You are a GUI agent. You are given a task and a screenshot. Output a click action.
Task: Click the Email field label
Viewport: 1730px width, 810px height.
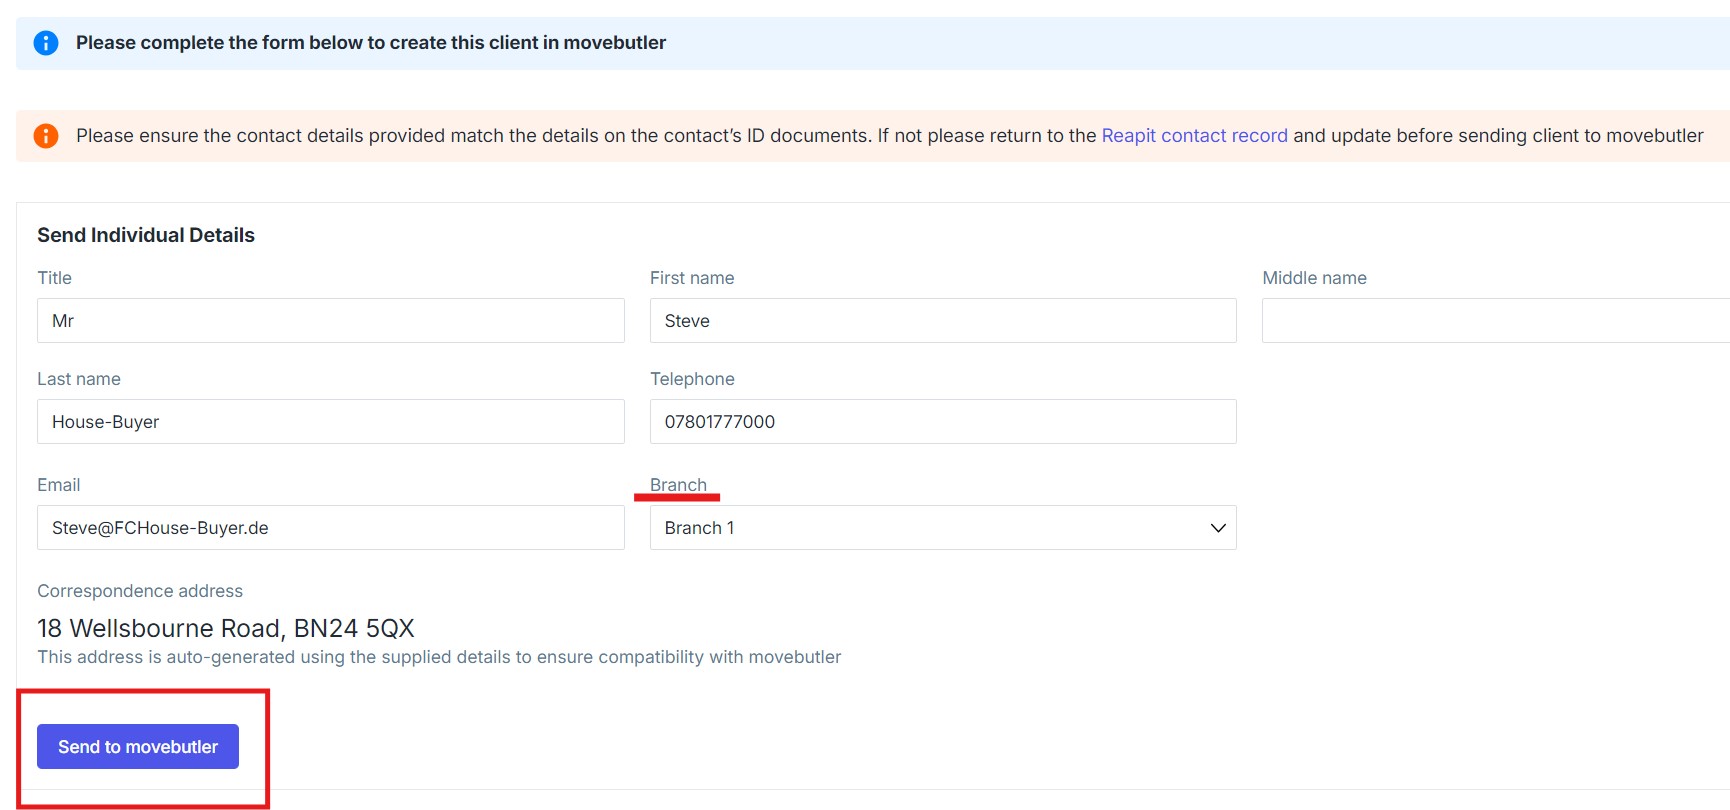[x=59, y=485]
